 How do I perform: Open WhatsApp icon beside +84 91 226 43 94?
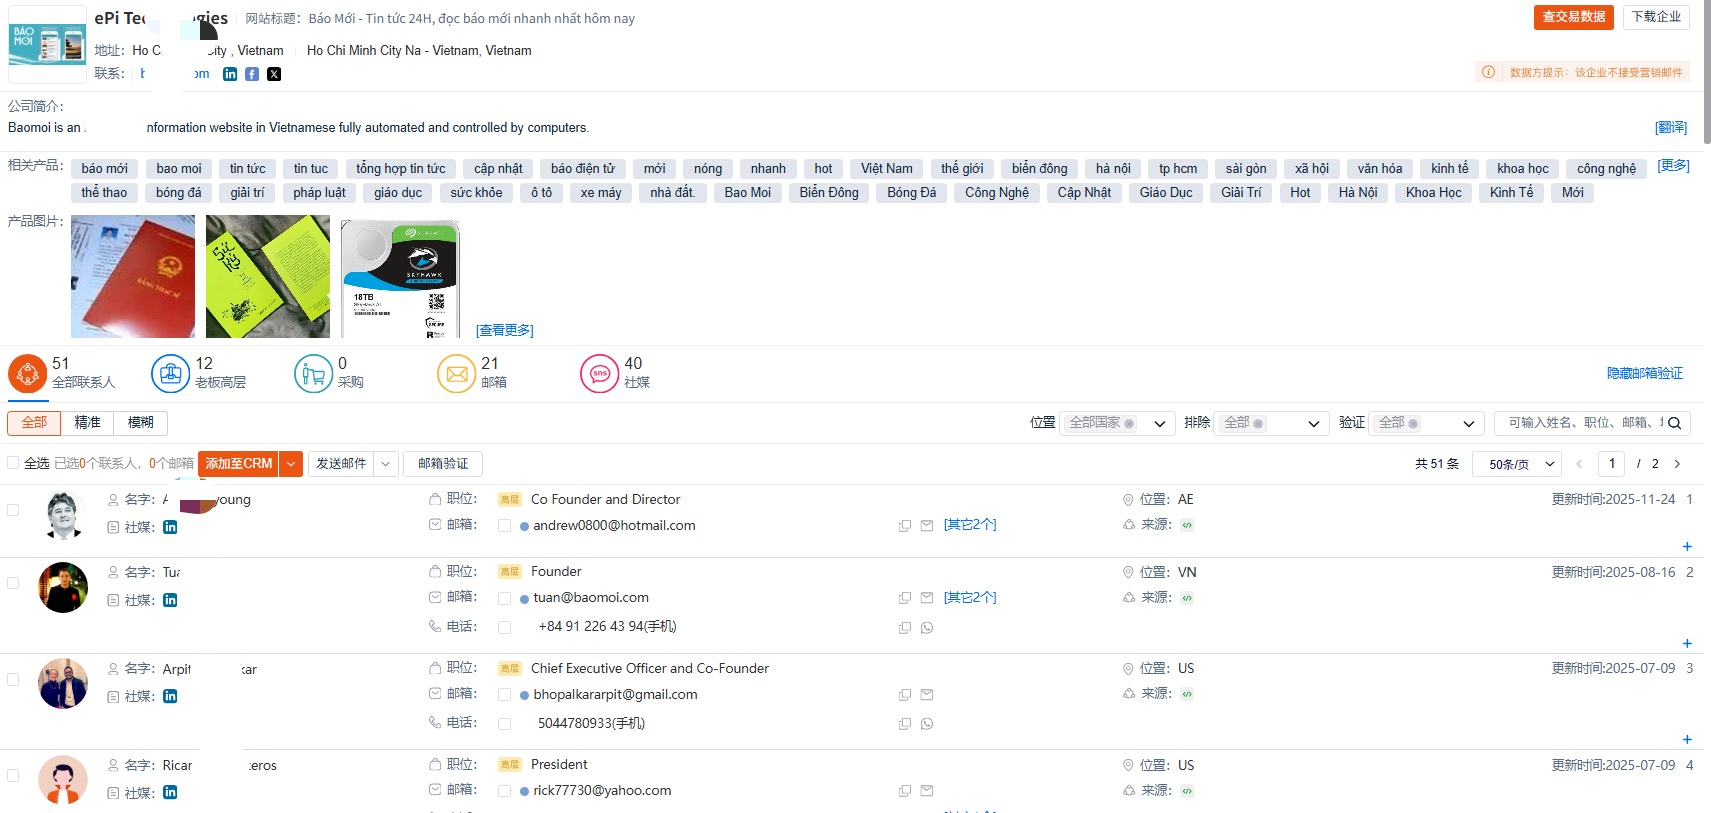click(927, 628)
